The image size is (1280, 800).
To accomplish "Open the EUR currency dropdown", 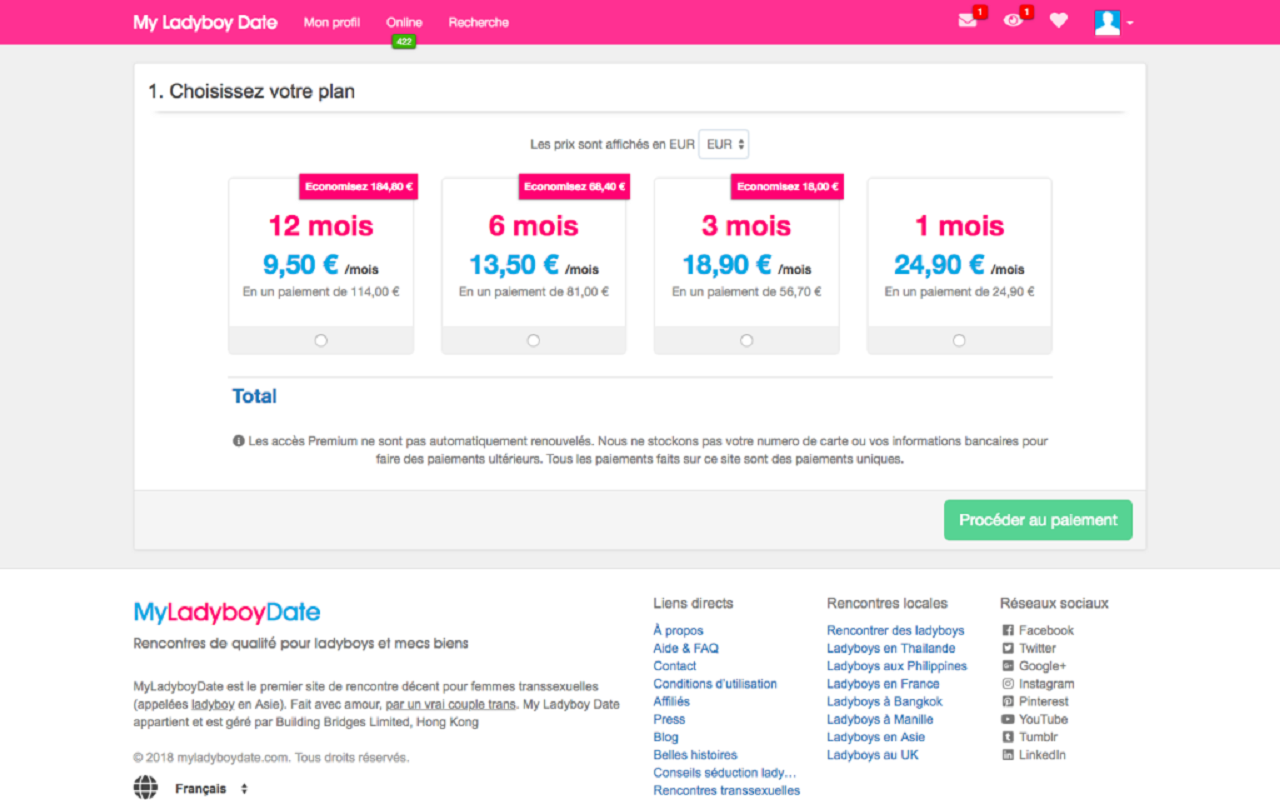I will point(724,144).
